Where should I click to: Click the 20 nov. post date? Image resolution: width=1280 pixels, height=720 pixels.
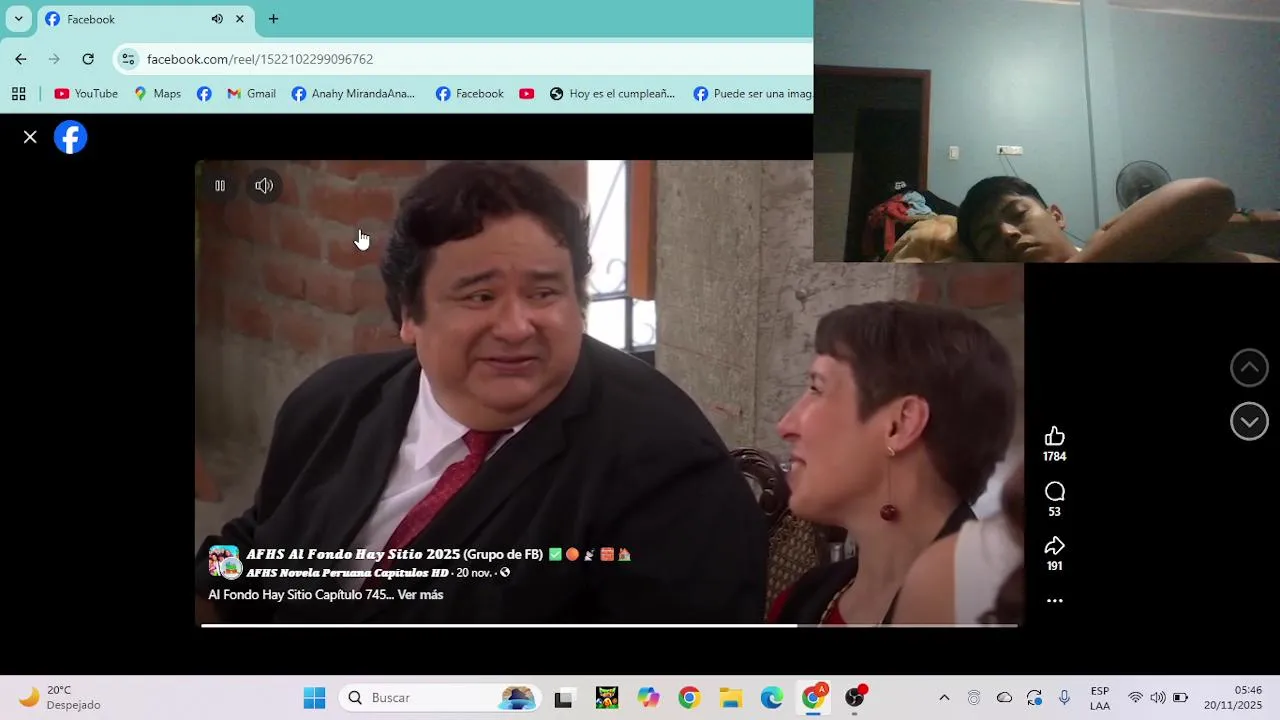click(474, 573)
